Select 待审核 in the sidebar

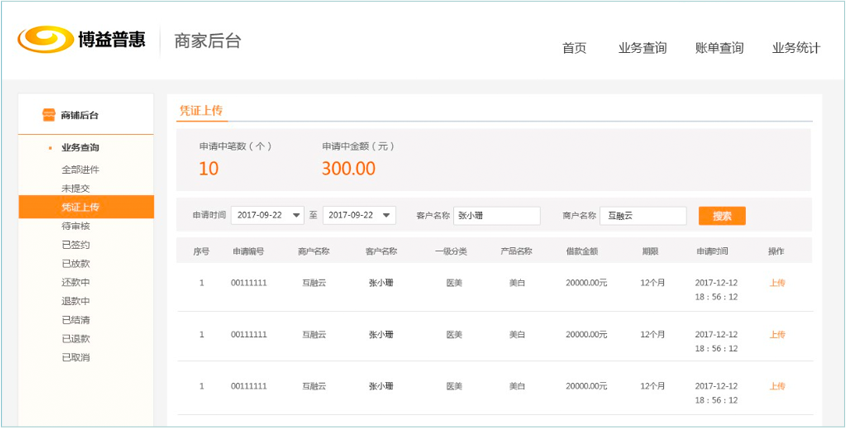75,226
